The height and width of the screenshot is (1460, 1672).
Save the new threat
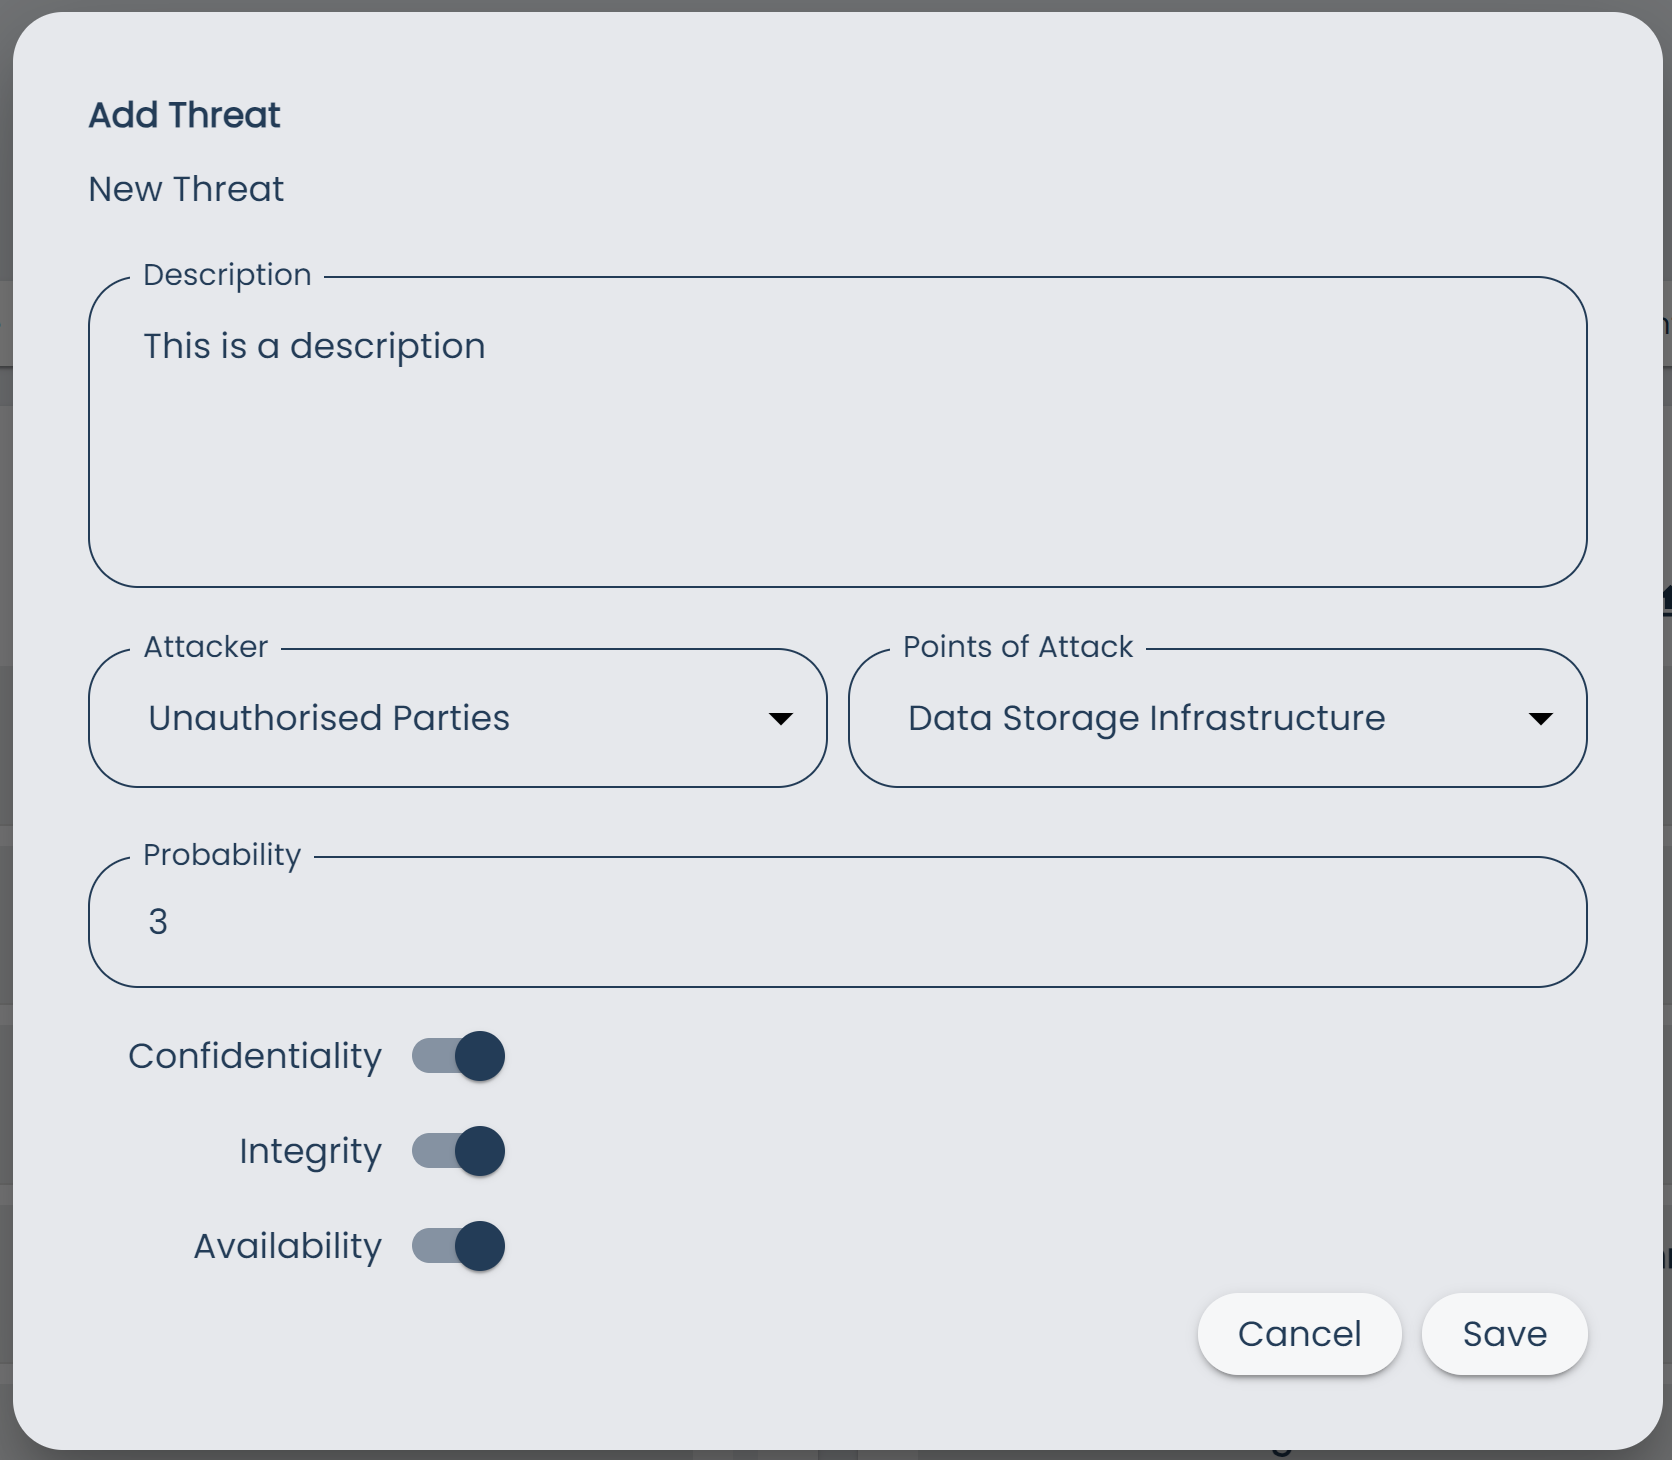(x=1504, y=1333)
